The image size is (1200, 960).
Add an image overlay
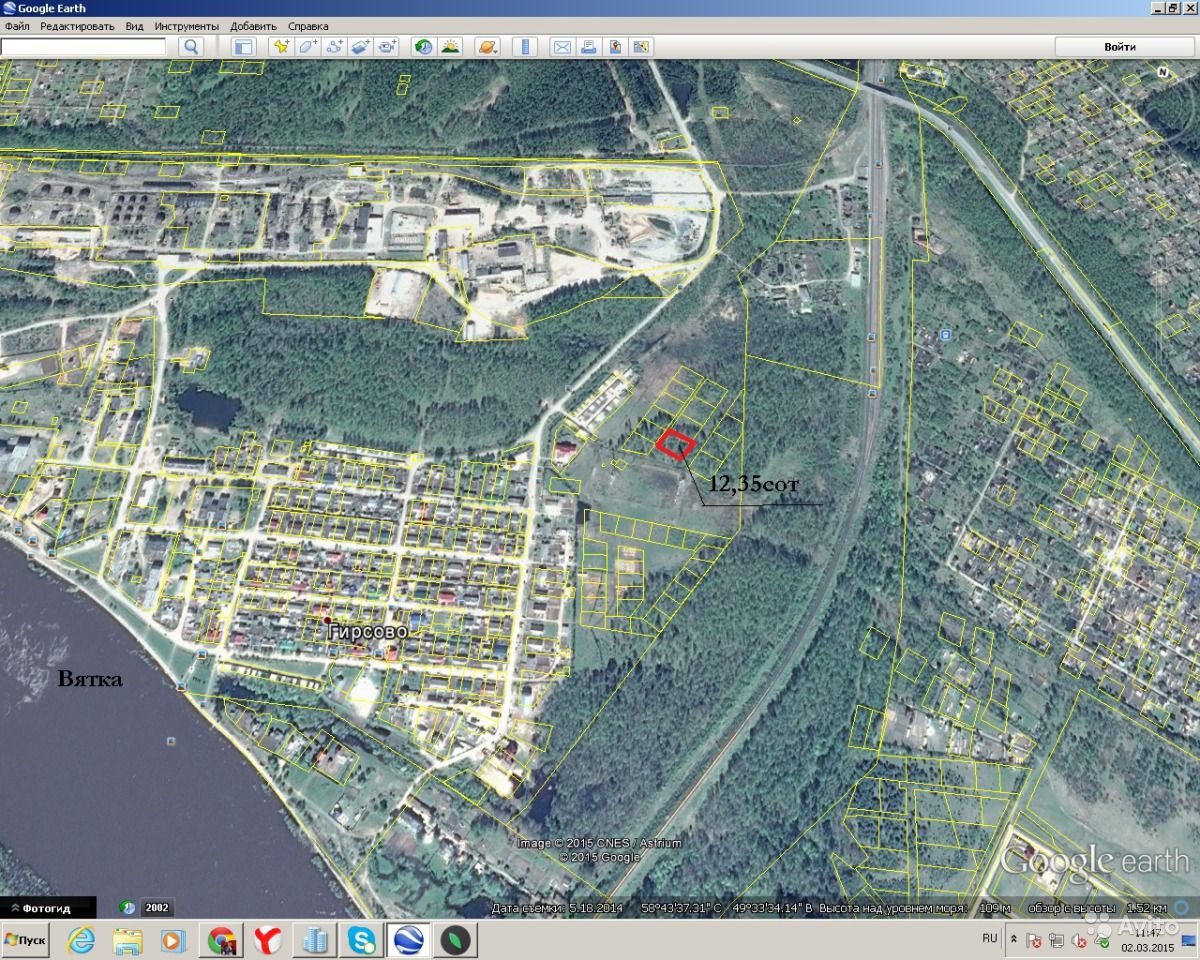pos(360,46)
